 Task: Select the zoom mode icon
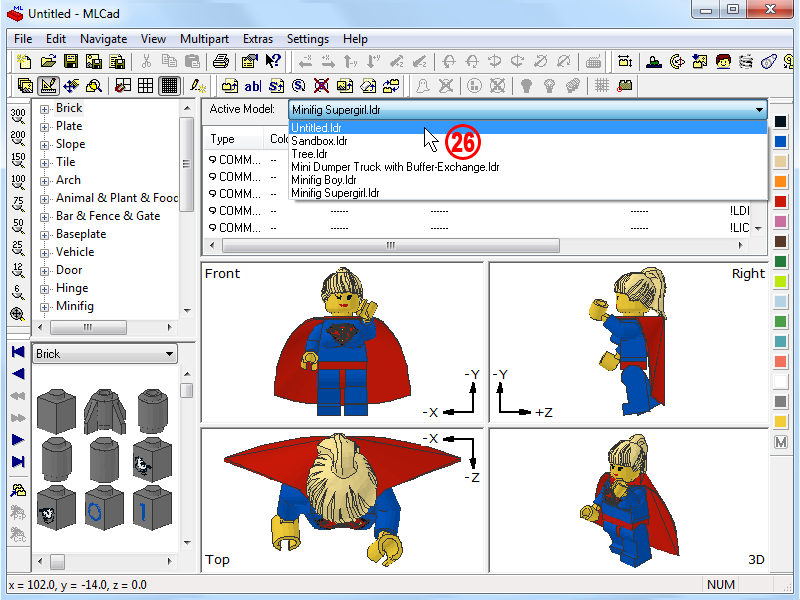click(x=94, y=86)
